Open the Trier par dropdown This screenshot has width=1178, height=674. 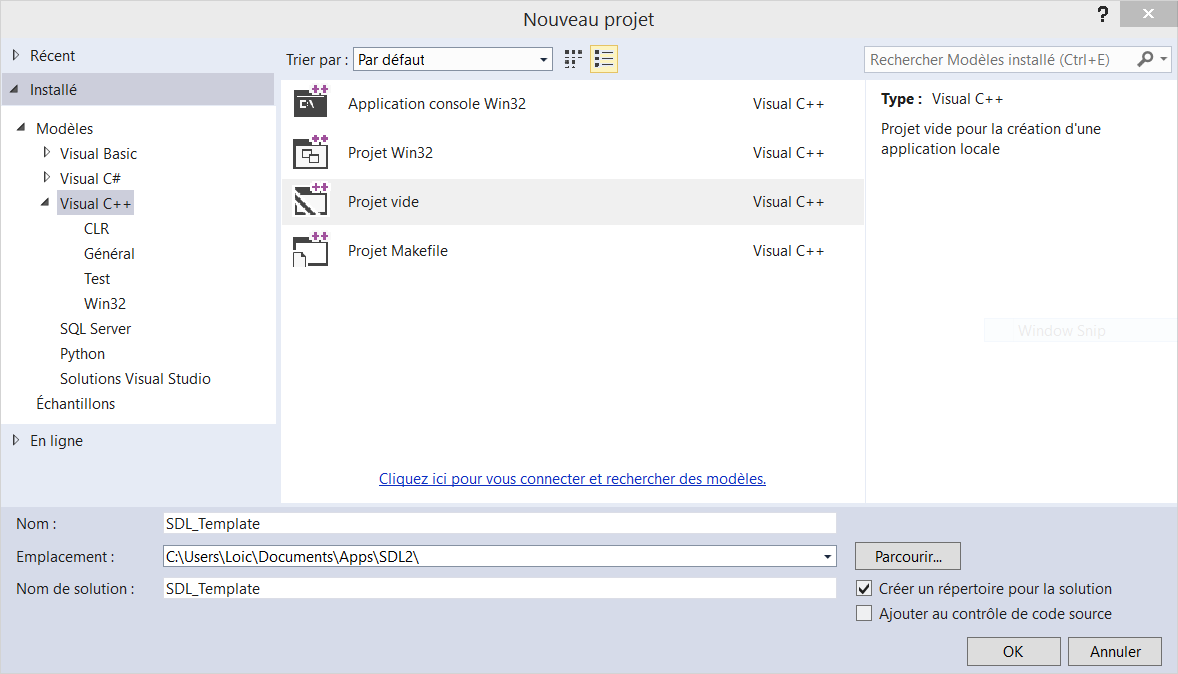[x=452, y=60]
